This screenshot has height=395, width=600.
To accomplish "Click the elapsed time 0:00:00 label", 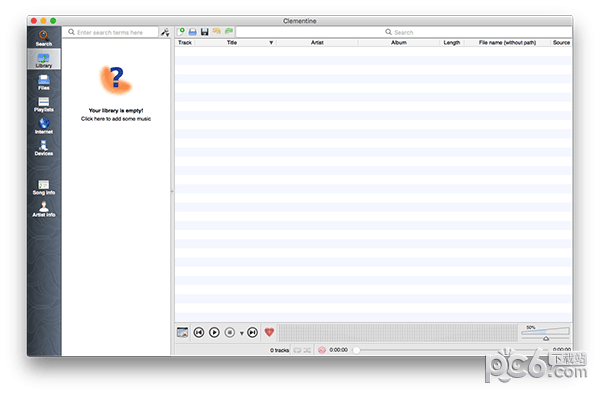I will pos(339,350).
